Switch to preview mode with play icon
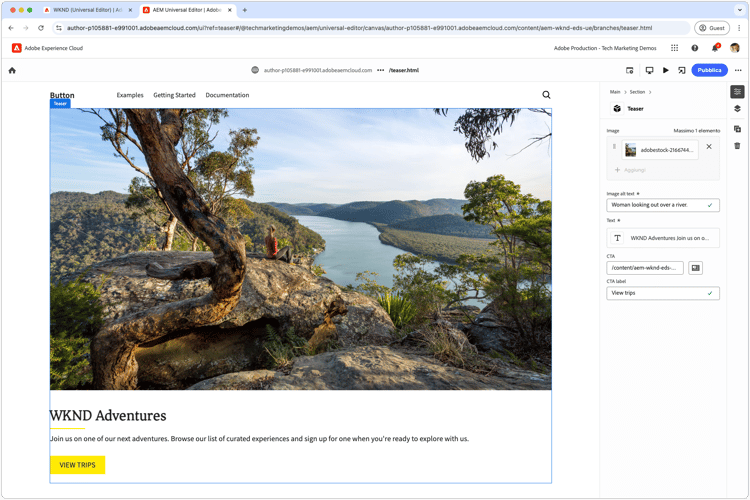 [x=665, y=70]
